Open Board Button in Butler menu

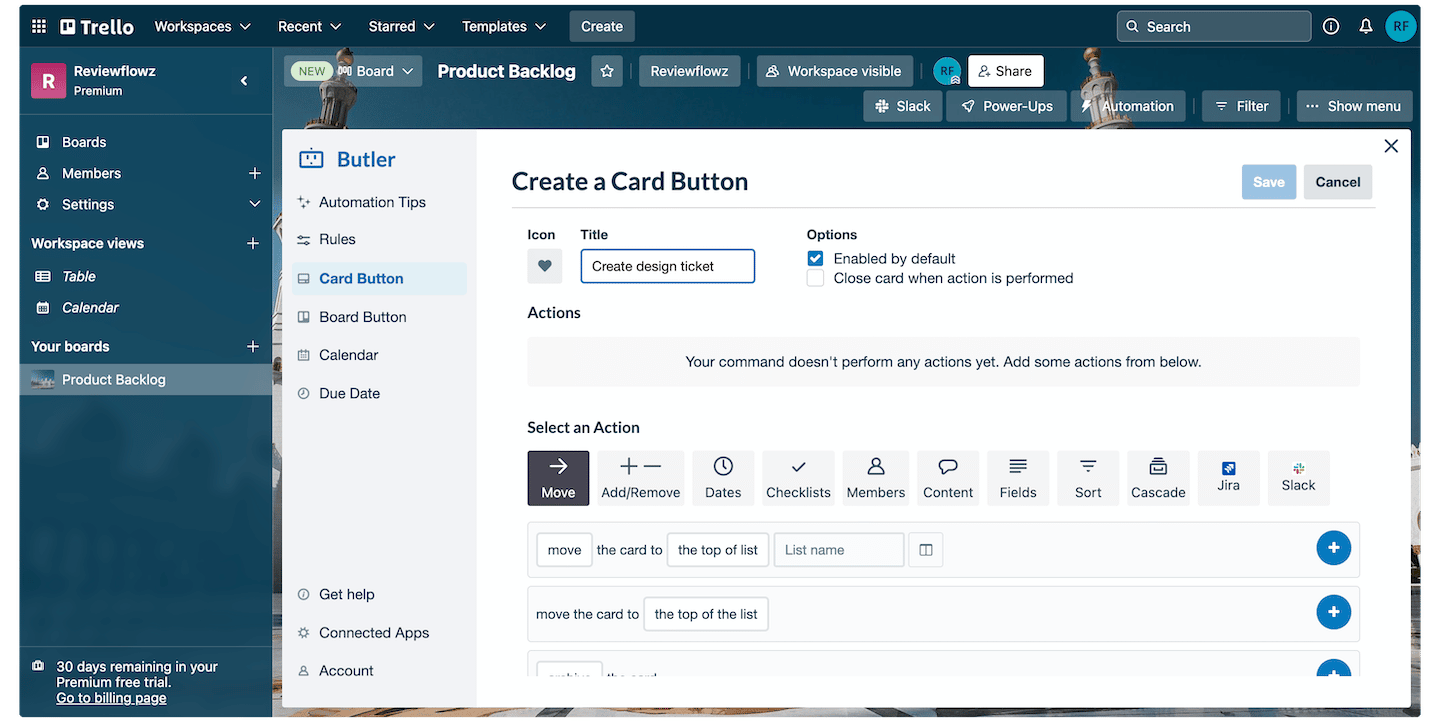(x=362, y=317)
